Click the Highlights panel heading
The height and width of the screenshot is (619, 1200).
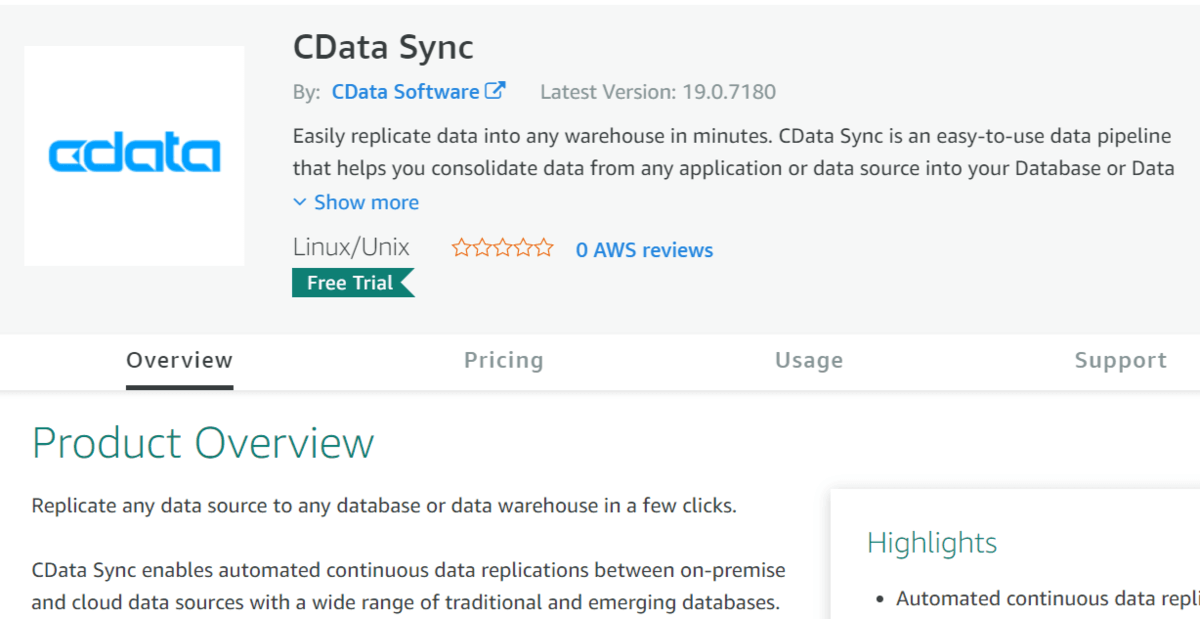pos(932,543)
